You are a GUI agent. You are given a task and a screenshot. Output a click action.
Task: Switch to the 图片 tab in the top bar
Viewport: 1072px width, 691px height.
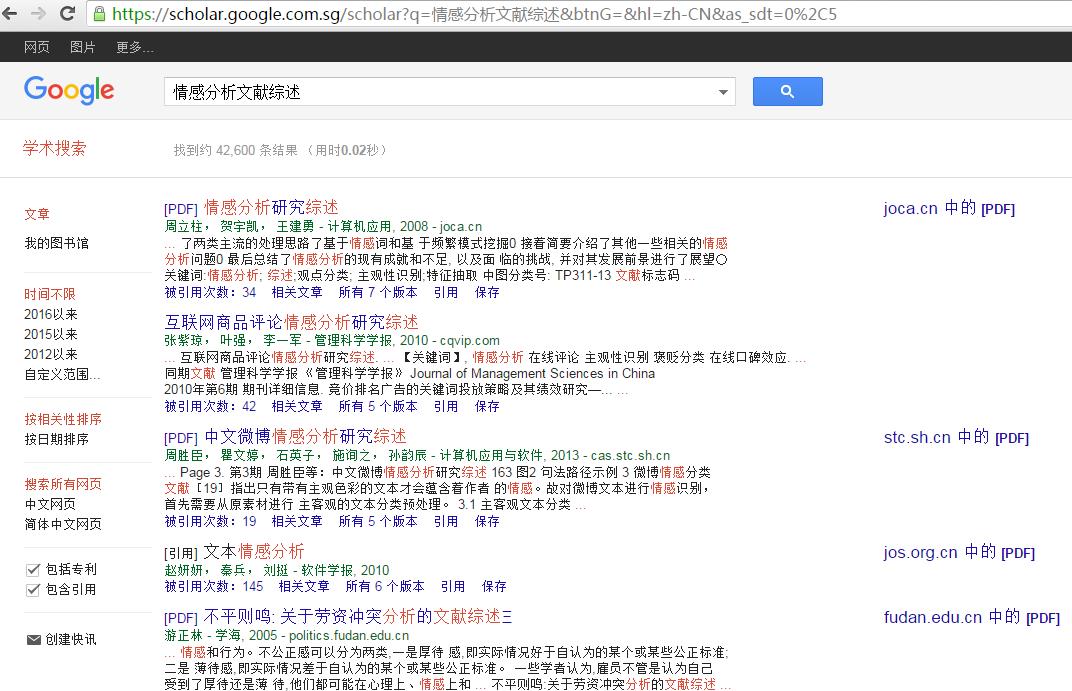83,47
